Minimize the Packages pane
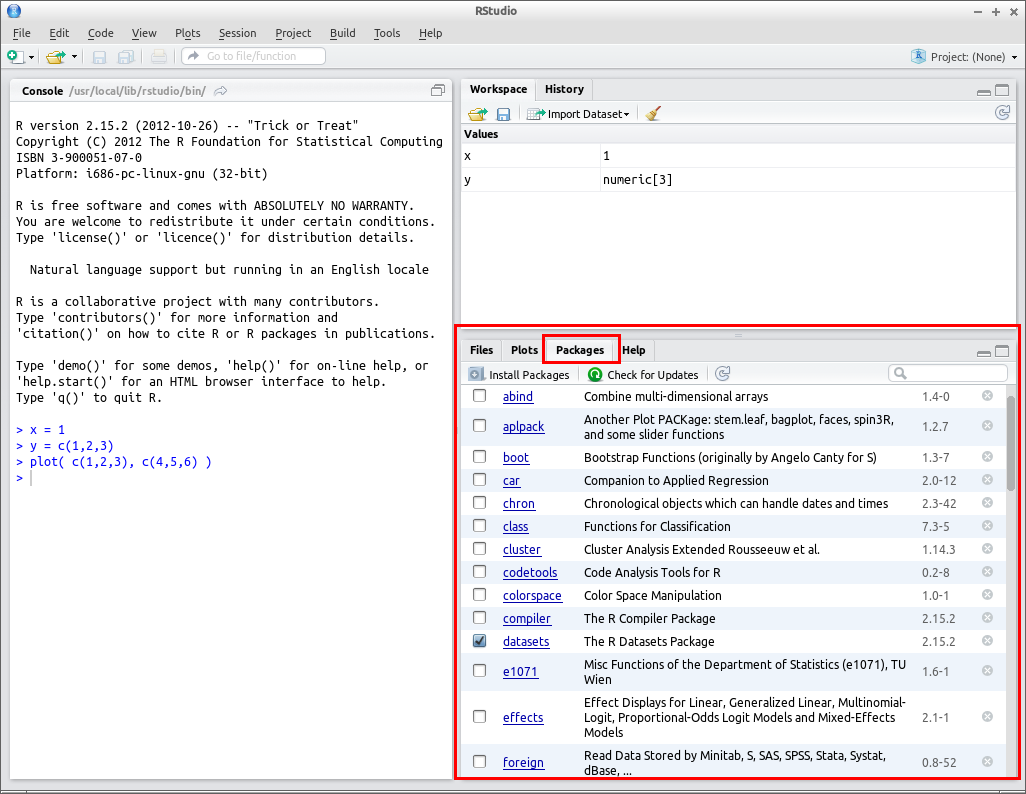1026x794 pixels. [983, 353]
